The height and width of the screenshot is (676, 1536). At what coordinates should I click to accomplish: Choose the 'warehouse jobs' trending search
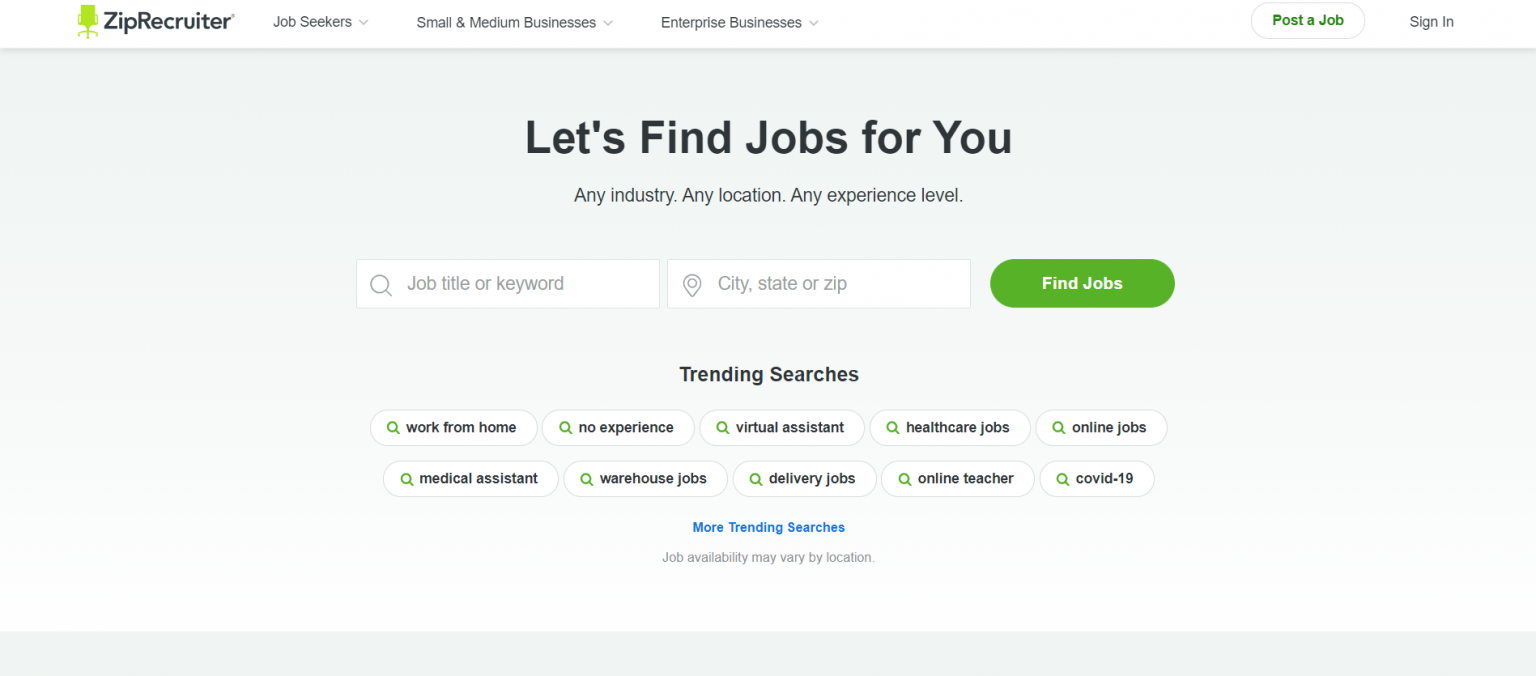click(x=645, y=479)
